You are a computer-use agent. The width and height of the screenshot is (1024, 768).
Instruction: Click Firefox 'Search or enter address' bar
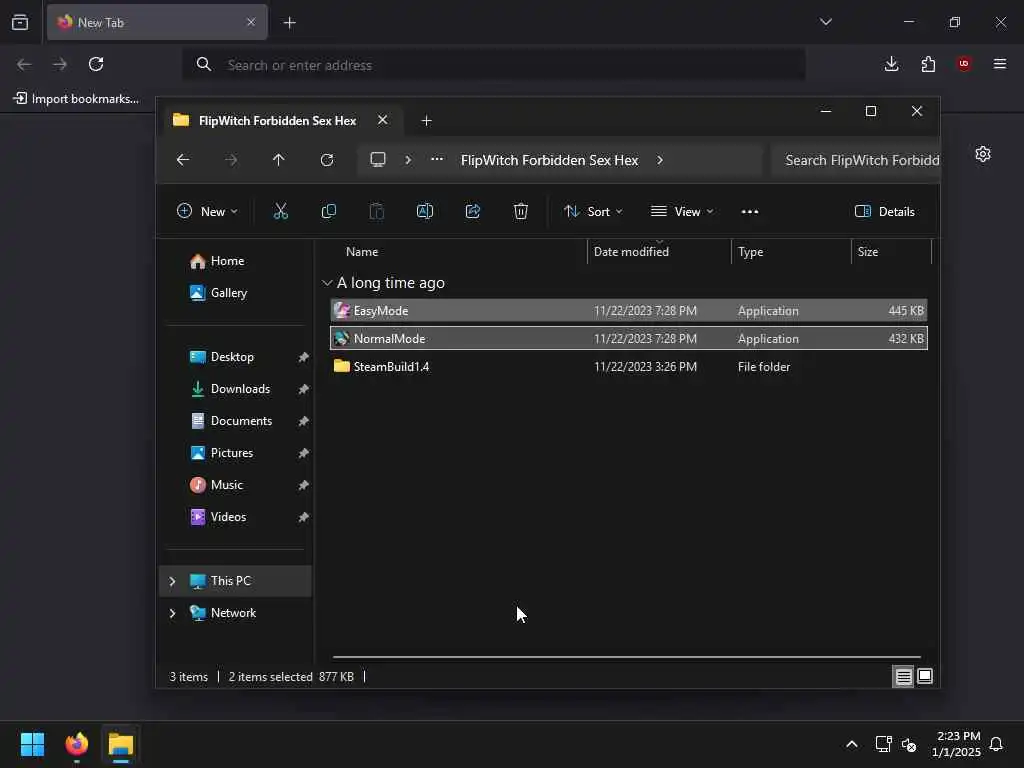[x=494, y=65]
